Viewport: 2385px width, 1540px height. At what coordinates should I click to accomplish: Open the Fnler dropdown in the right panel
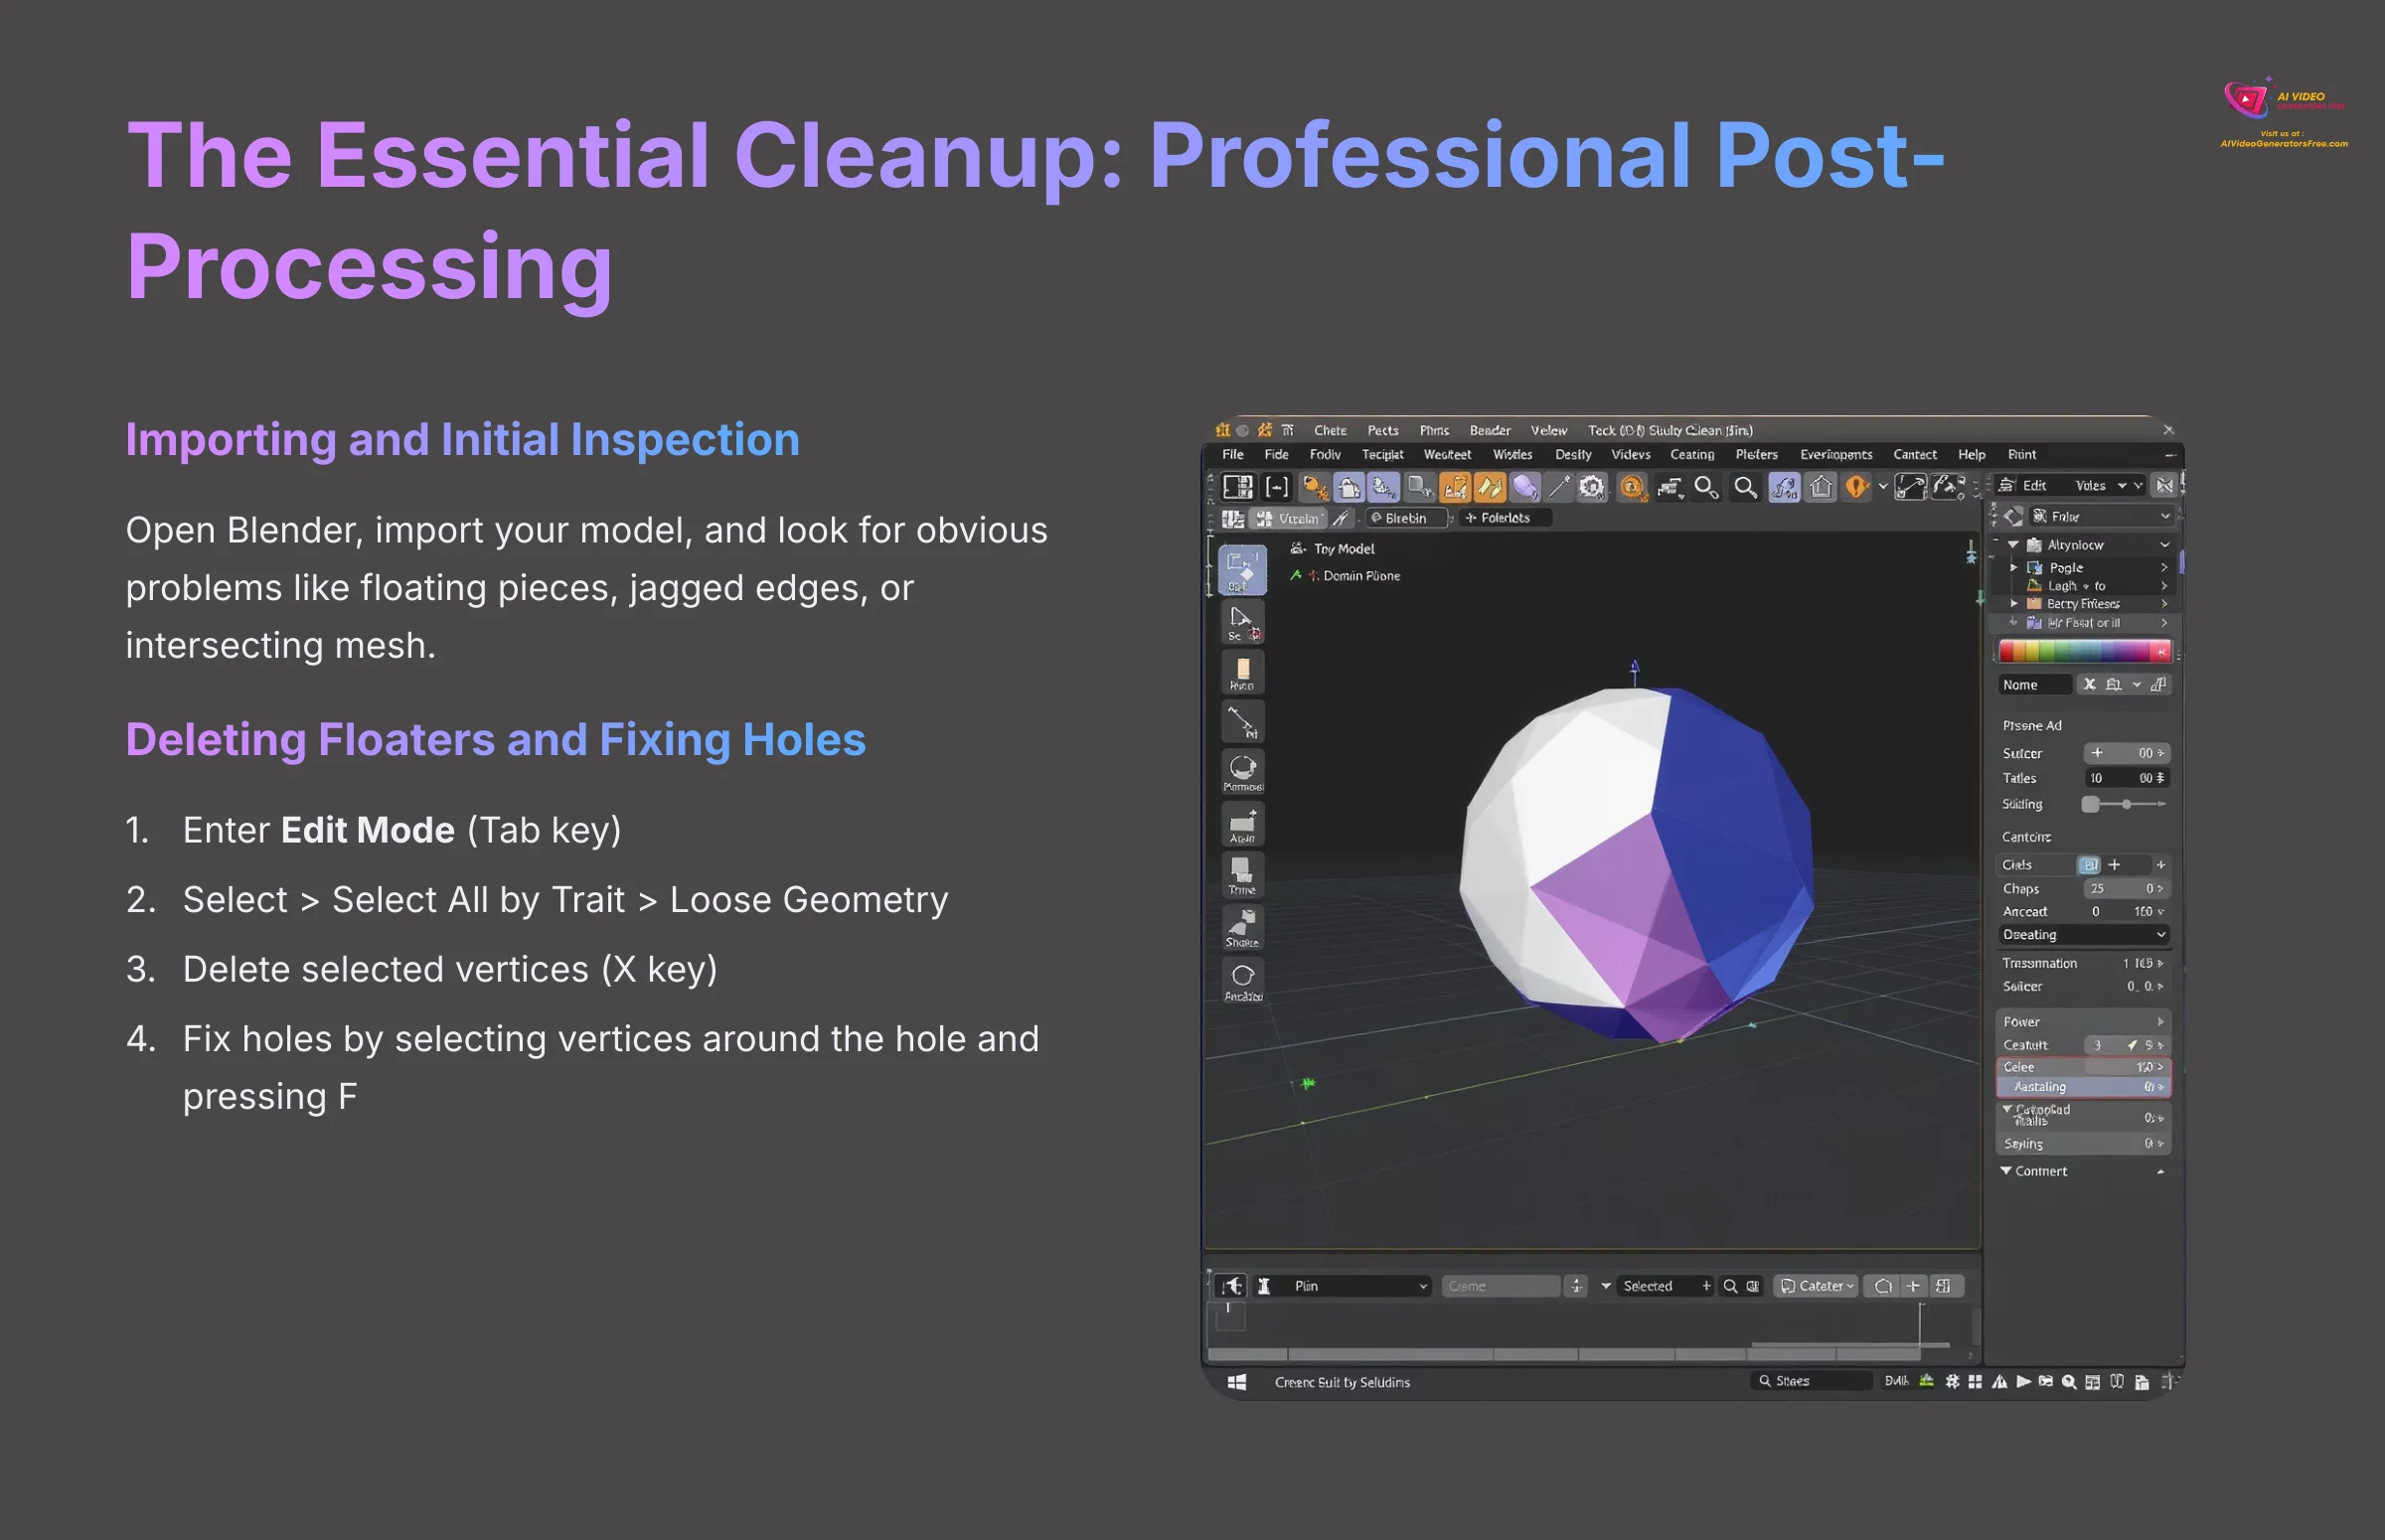2101,516
